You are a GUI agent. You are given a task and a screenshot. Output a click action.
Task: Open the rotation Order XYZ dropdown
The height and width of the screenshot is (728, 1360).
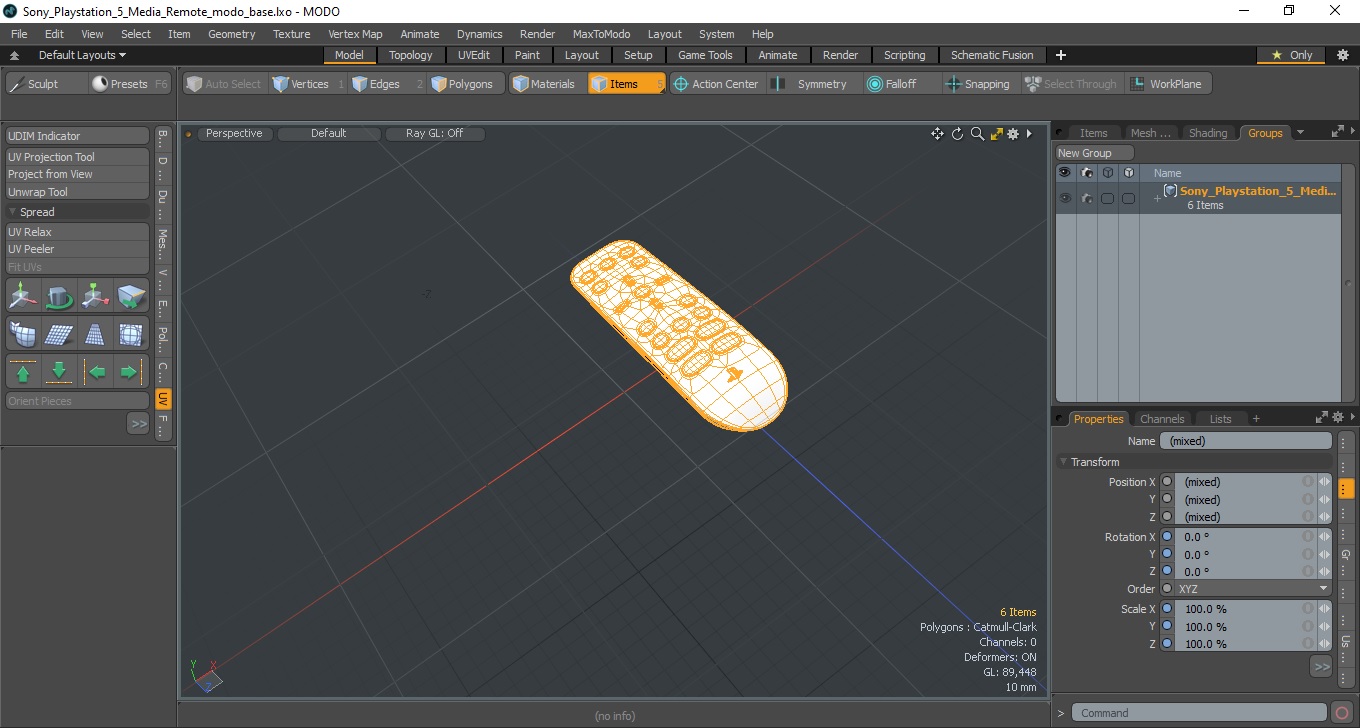tap(1254, 589)
